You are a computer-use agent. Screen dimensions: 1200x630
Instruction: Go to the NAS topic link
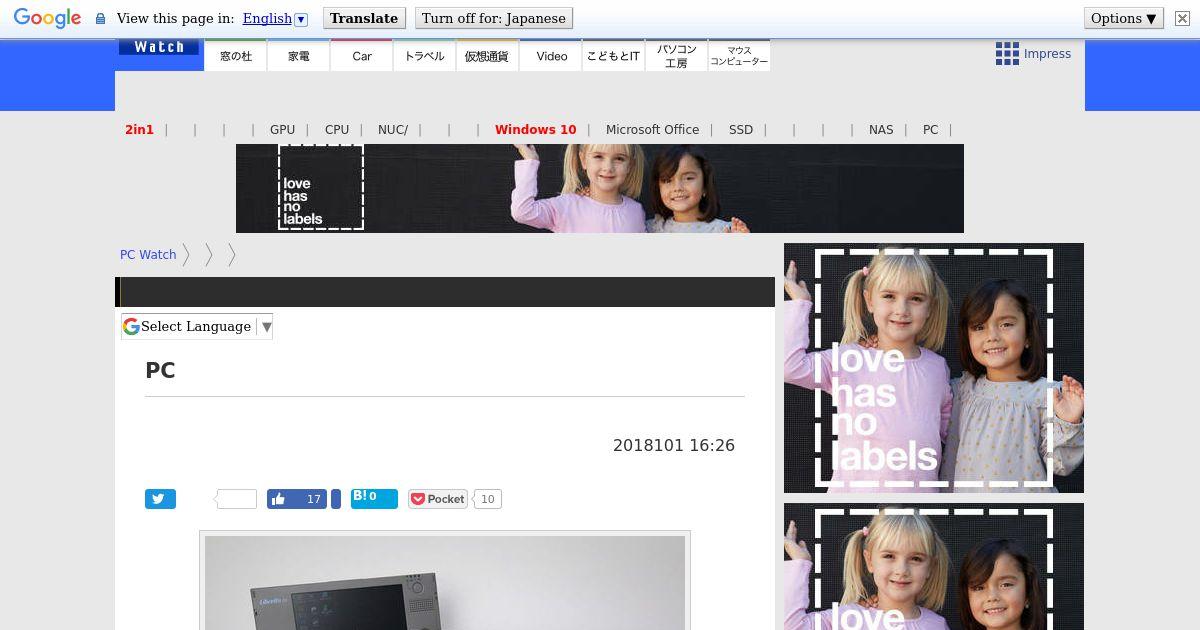pyautogui.click(x=881, y=130)
